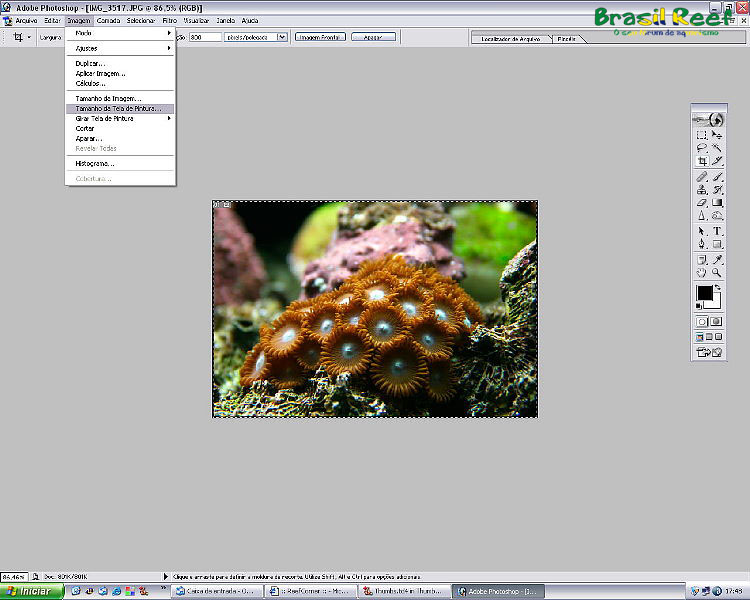Select the Eyedropper tool
Viewport: 750px width, 600px height.
tap(717, 258)
